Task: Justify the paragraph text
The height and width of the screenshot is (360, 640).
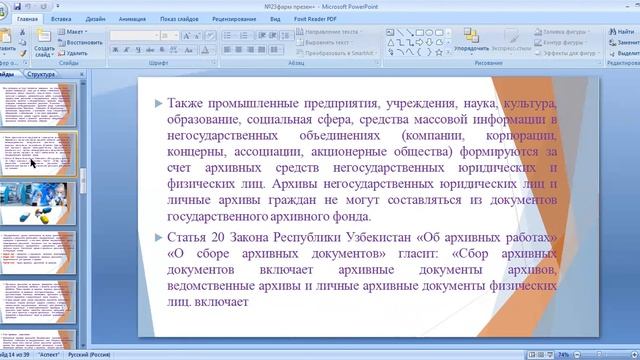Action: point(262,50)
